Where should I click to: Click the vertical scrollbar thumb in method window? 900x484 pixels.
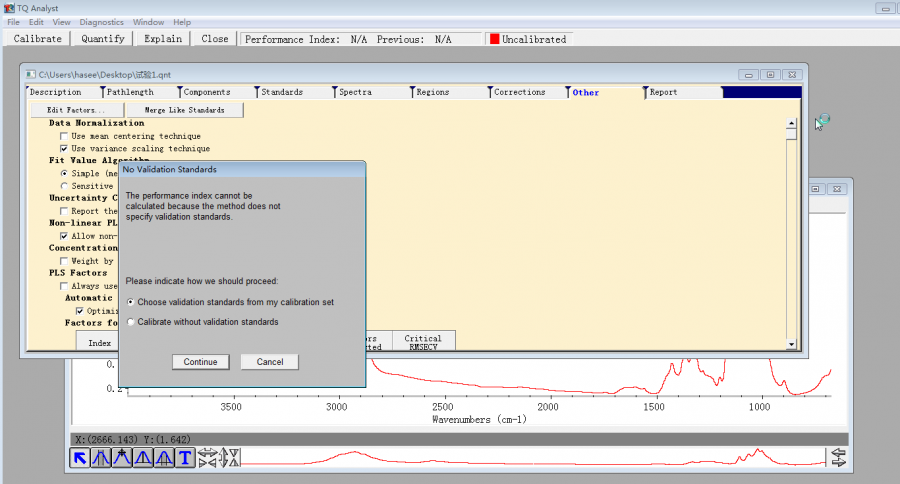(x=792, y=134)
